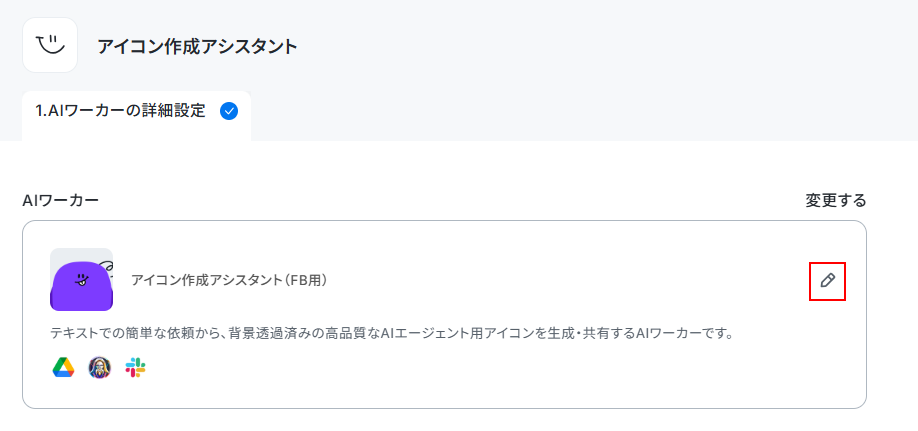Select the purple character avatar thumbnail
Screen dimensions: 918x431
(81, 279)
